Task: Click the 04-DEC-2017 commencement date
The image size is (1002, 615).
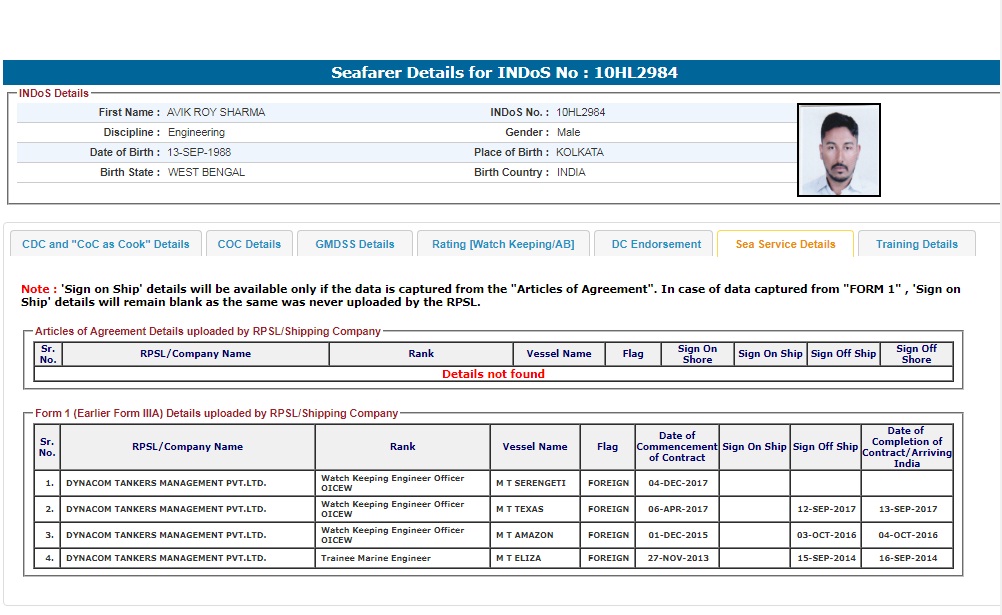Action: [x=677, y=483]
